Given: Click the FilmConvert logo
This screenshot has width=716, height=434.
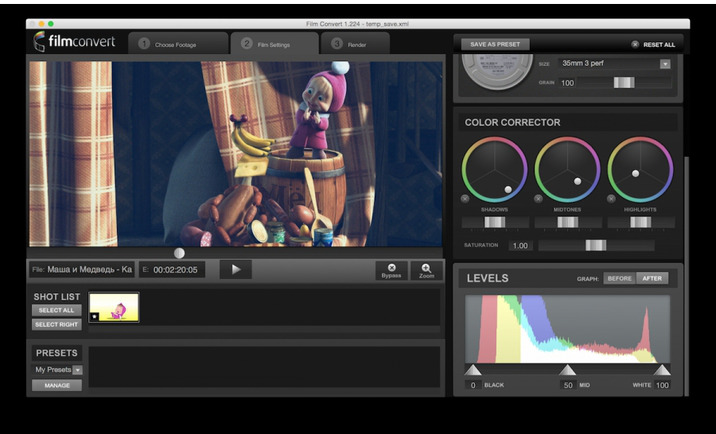Looking at the screenshot, I should pyautogui.click(x=74, y=42).
